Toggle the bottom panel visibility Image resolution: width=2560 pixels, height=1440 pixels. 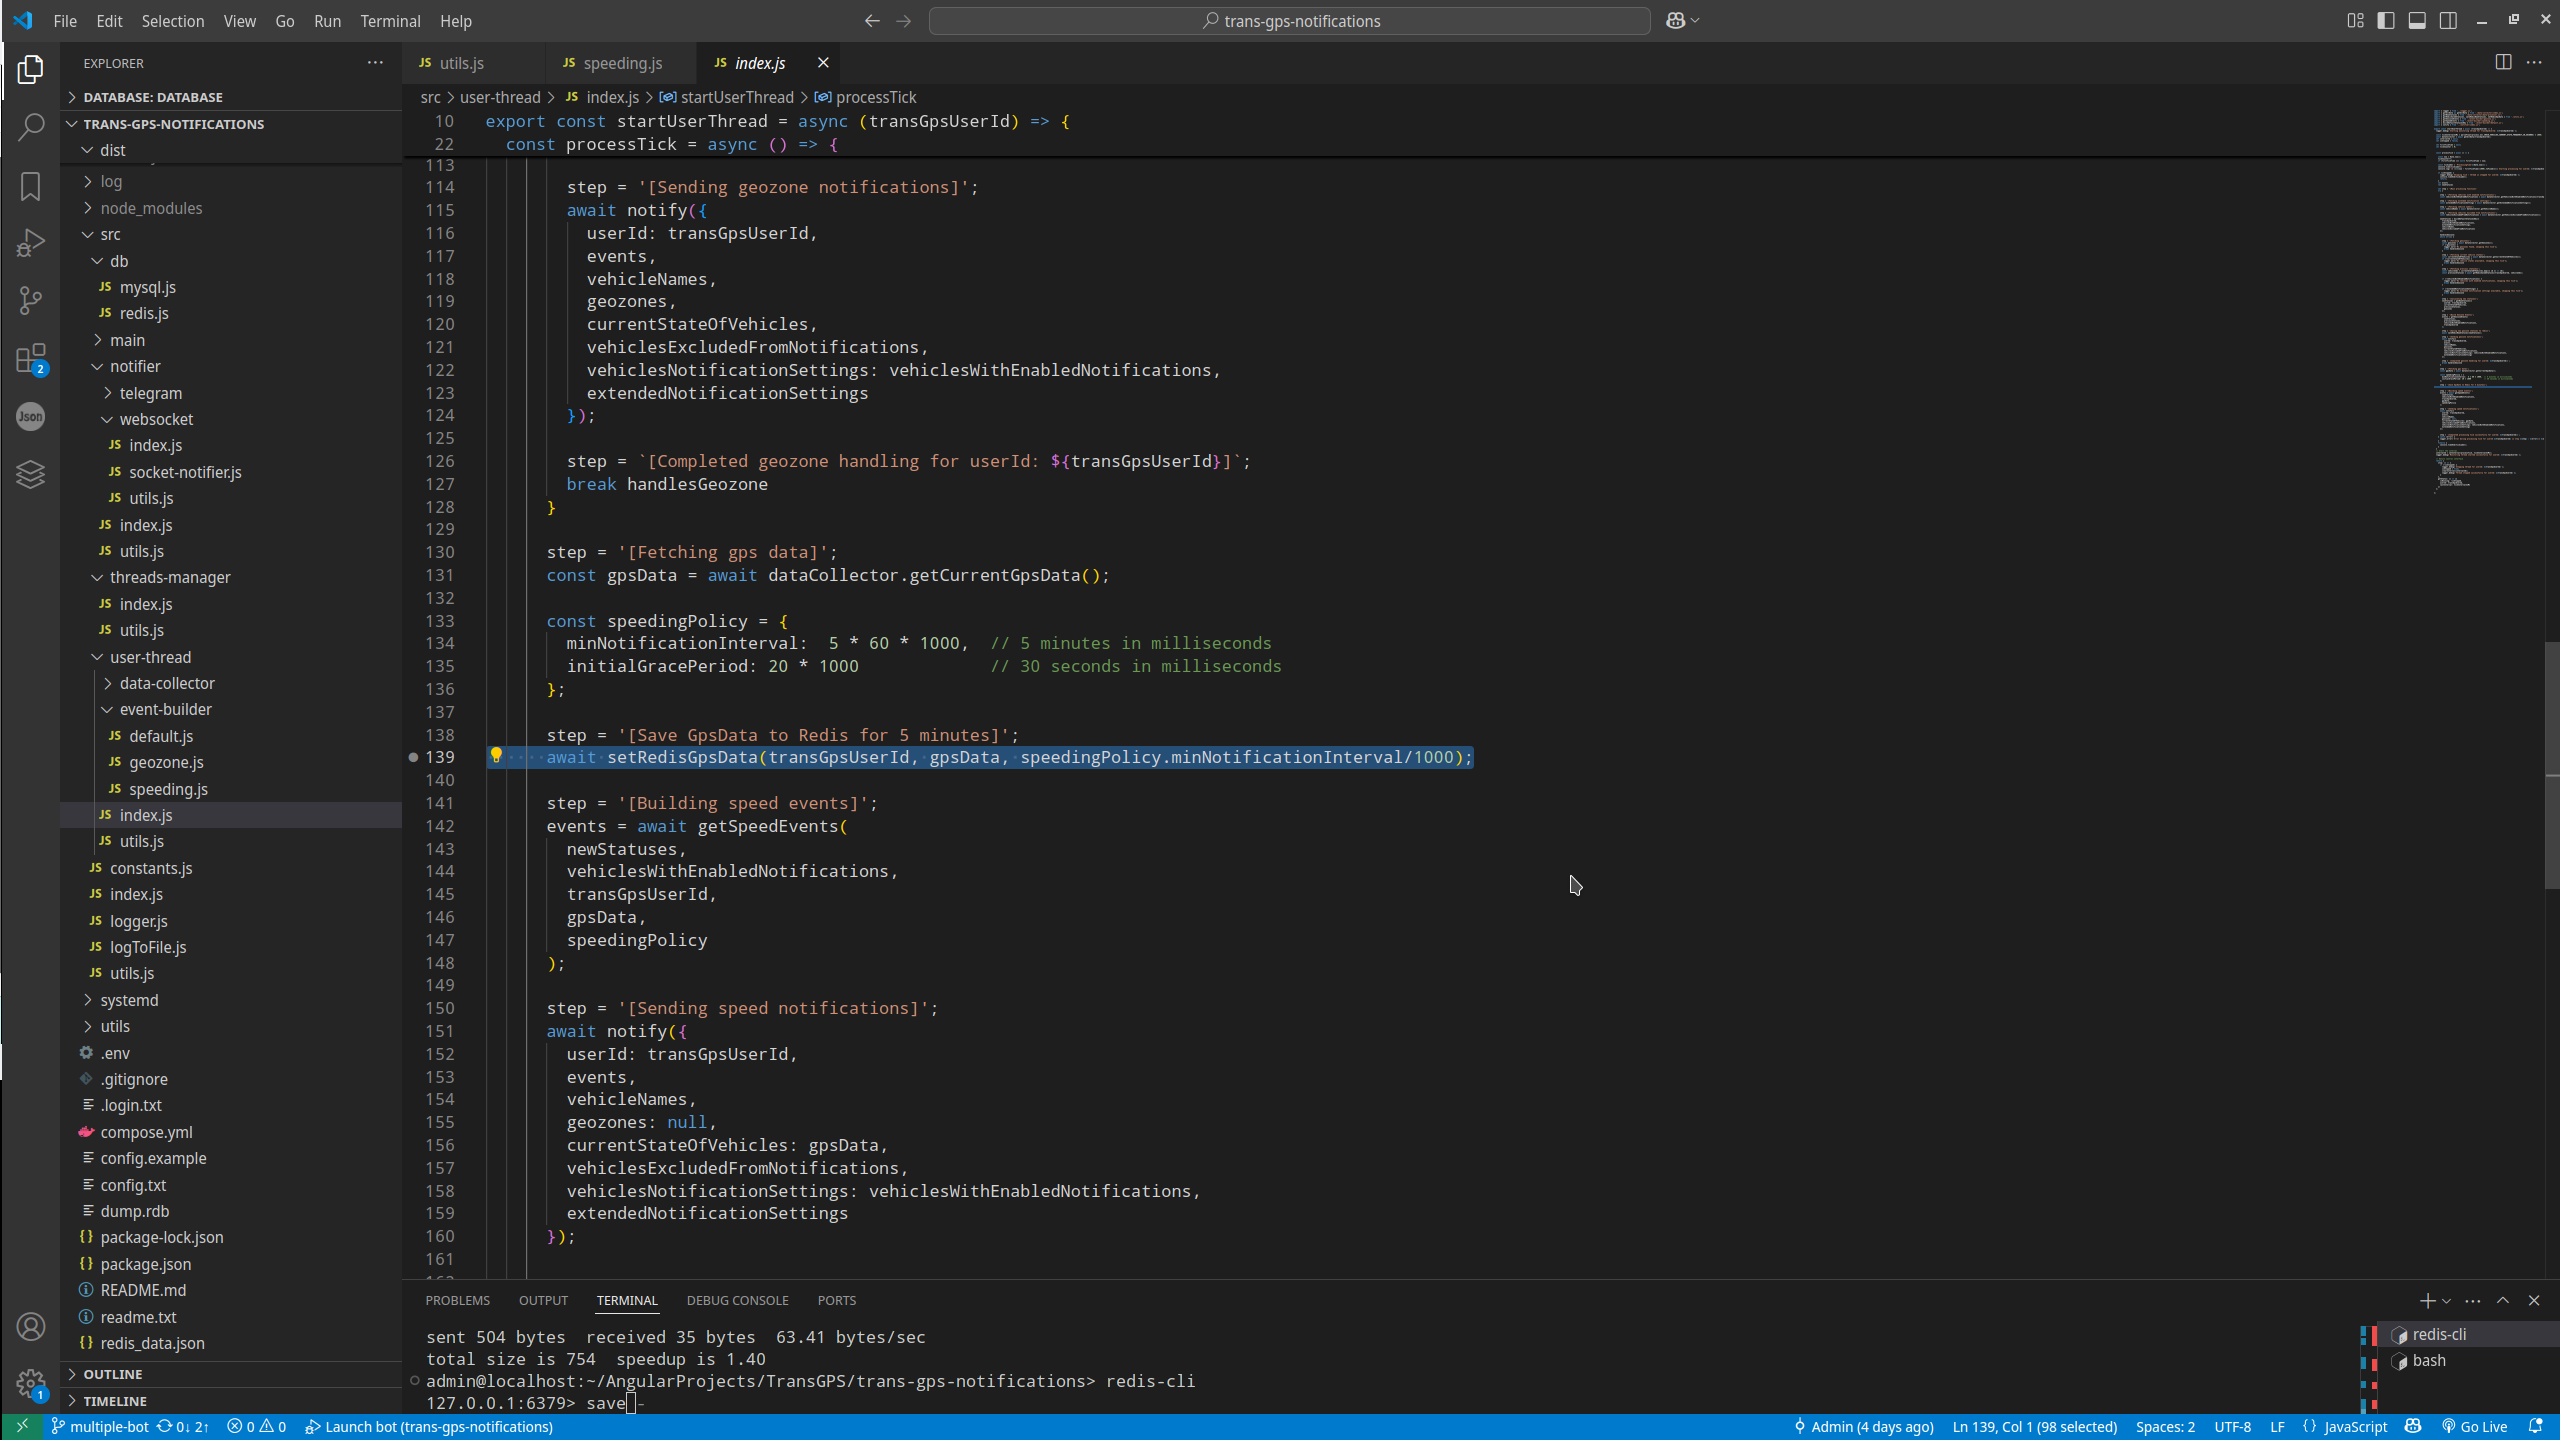2417,21
